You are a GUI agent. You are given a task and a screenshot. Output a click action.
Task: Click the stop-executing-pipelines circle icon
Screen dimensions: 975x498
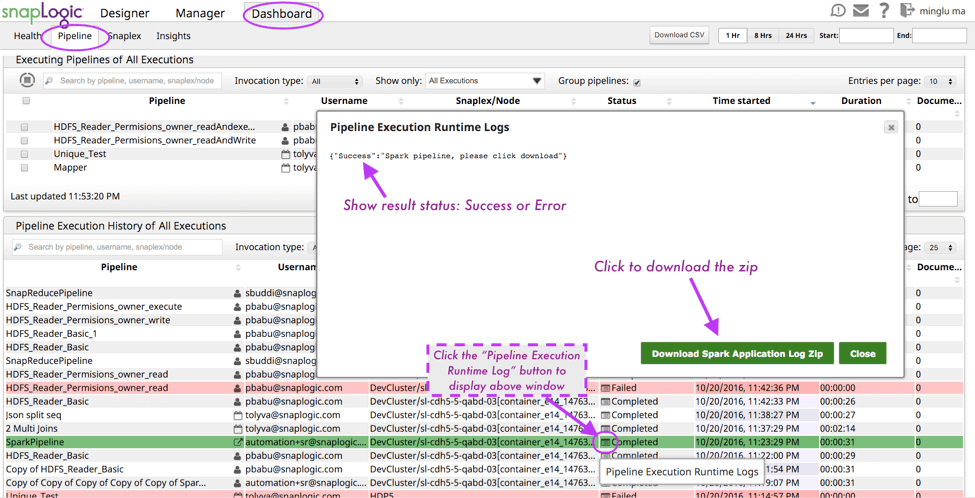tap(27, 80)
